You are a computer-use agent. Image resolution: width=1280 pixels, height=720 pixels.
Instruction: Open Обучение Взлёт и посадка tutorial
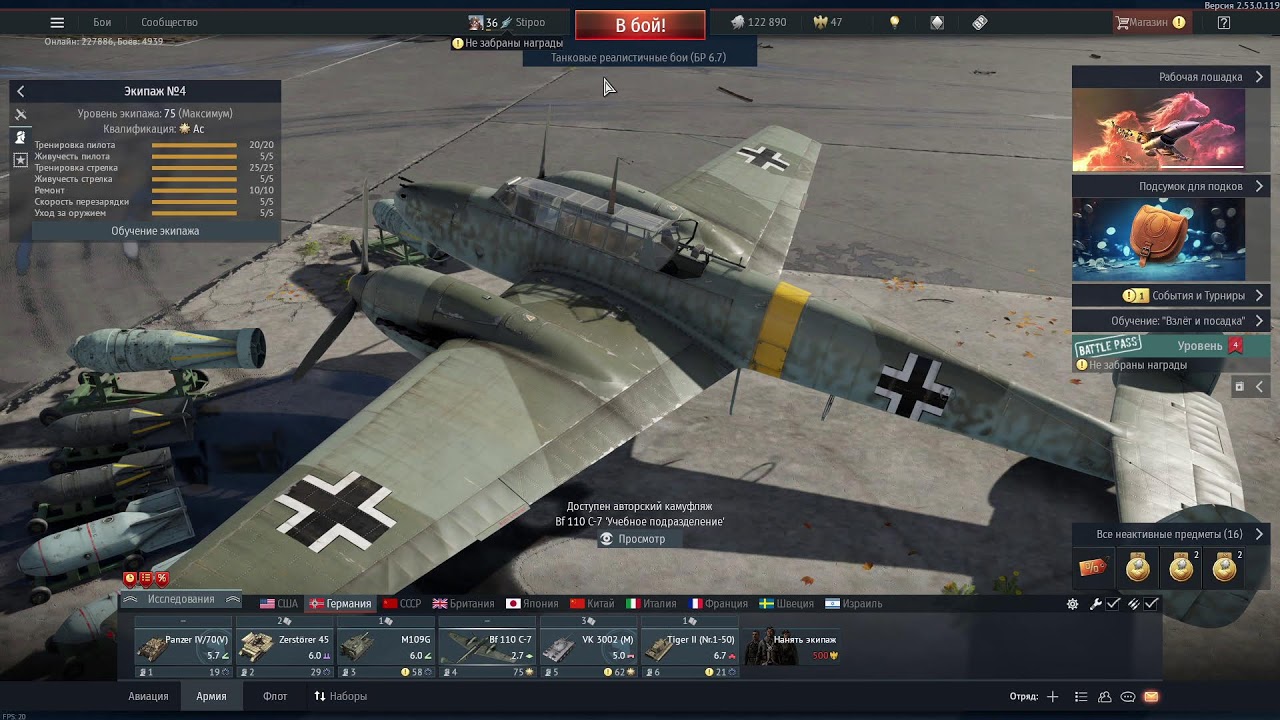(1171, 321)
